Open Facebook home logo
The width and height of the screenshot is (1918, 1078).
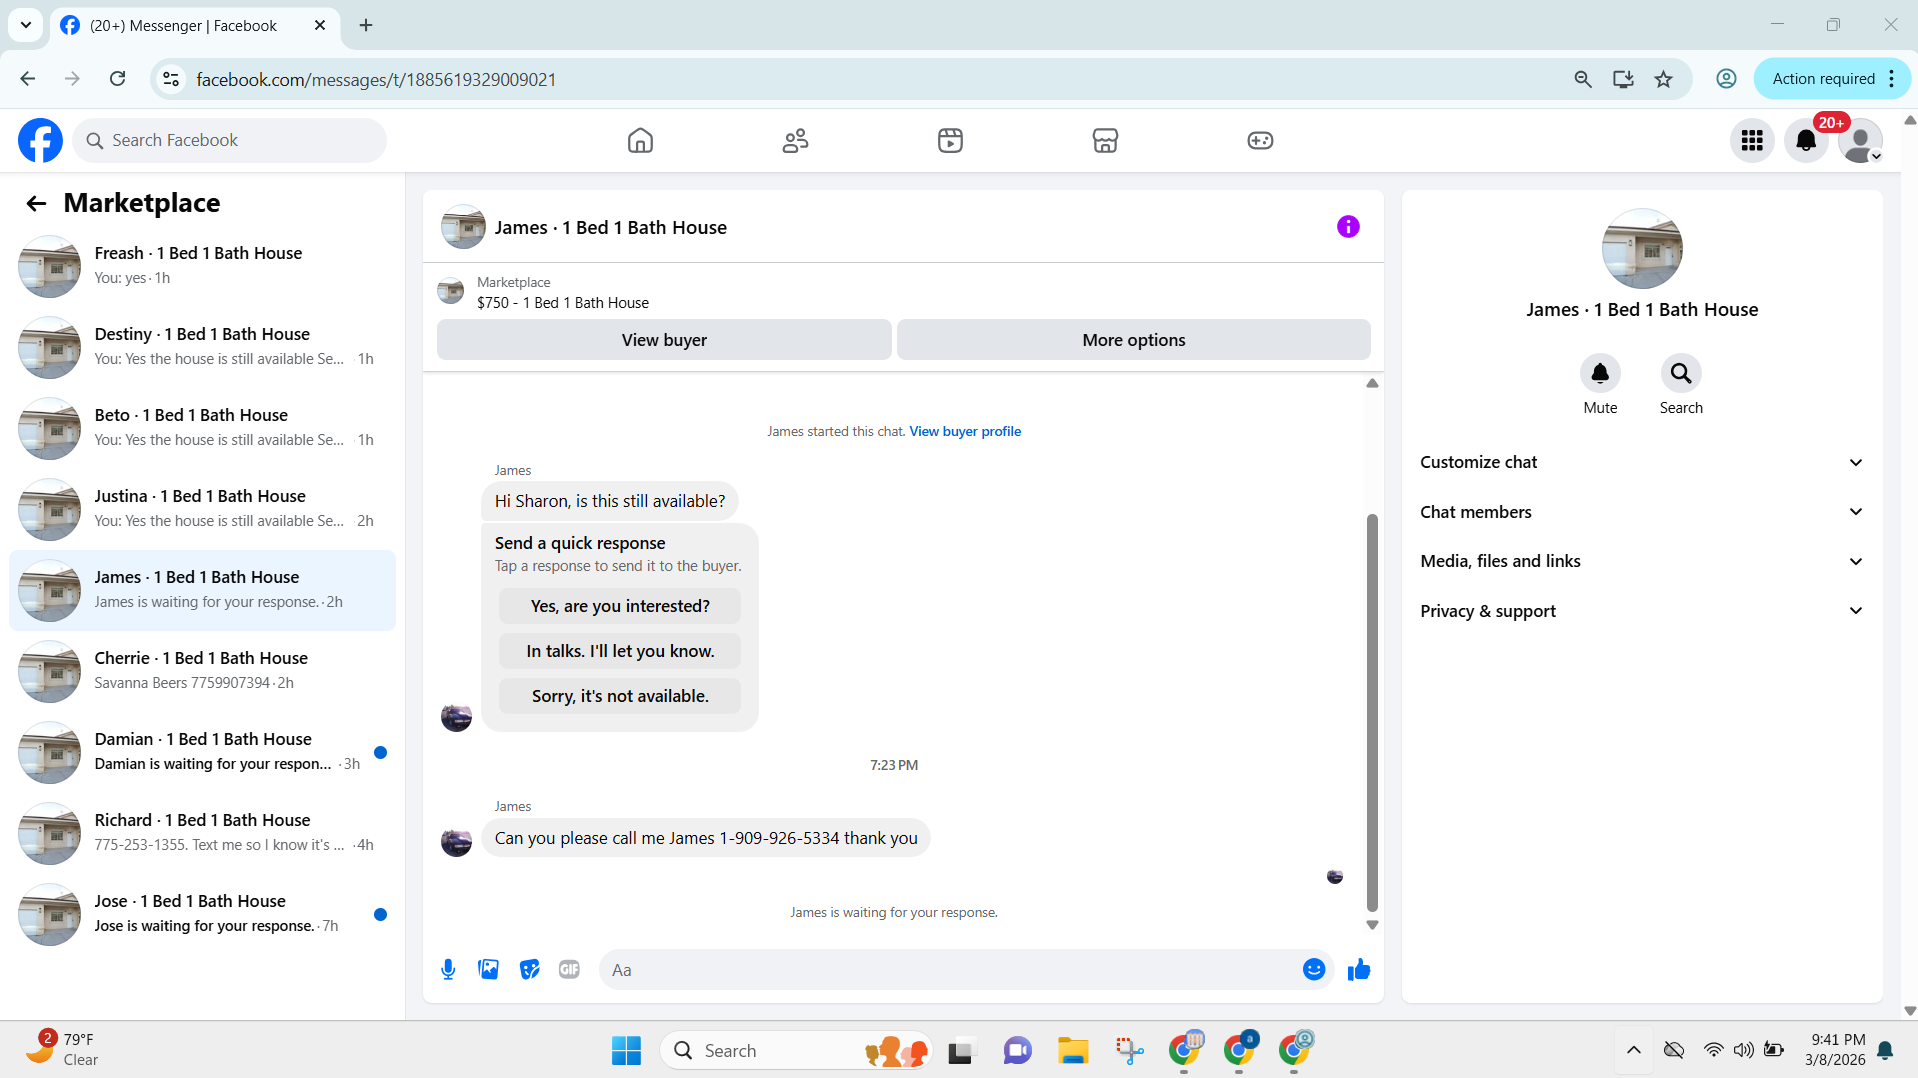pyautogui.click(x=40, y=140)
